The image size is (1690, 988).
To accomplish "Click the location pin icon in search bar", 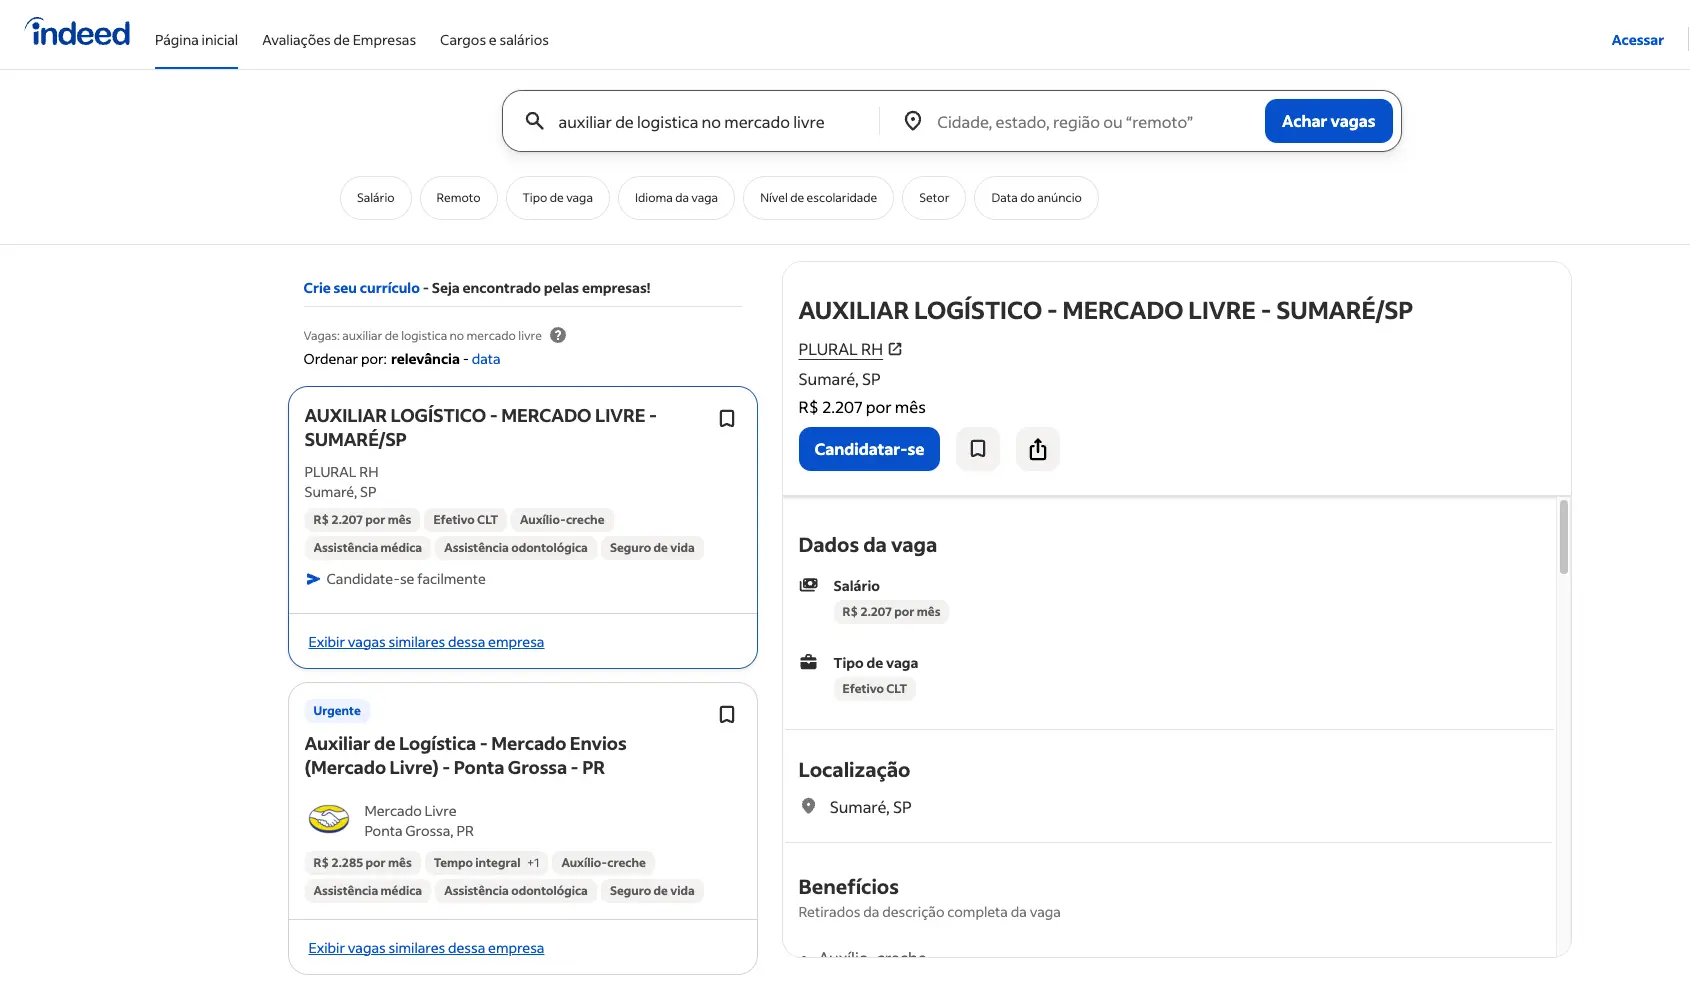I will 912,121.
